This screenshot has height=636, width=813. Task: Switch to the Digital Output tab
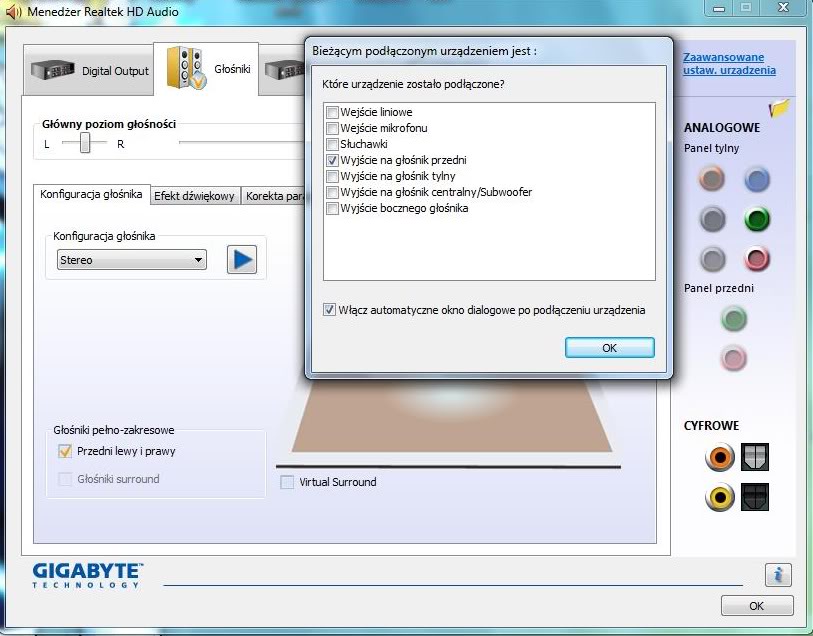[89, 71]
